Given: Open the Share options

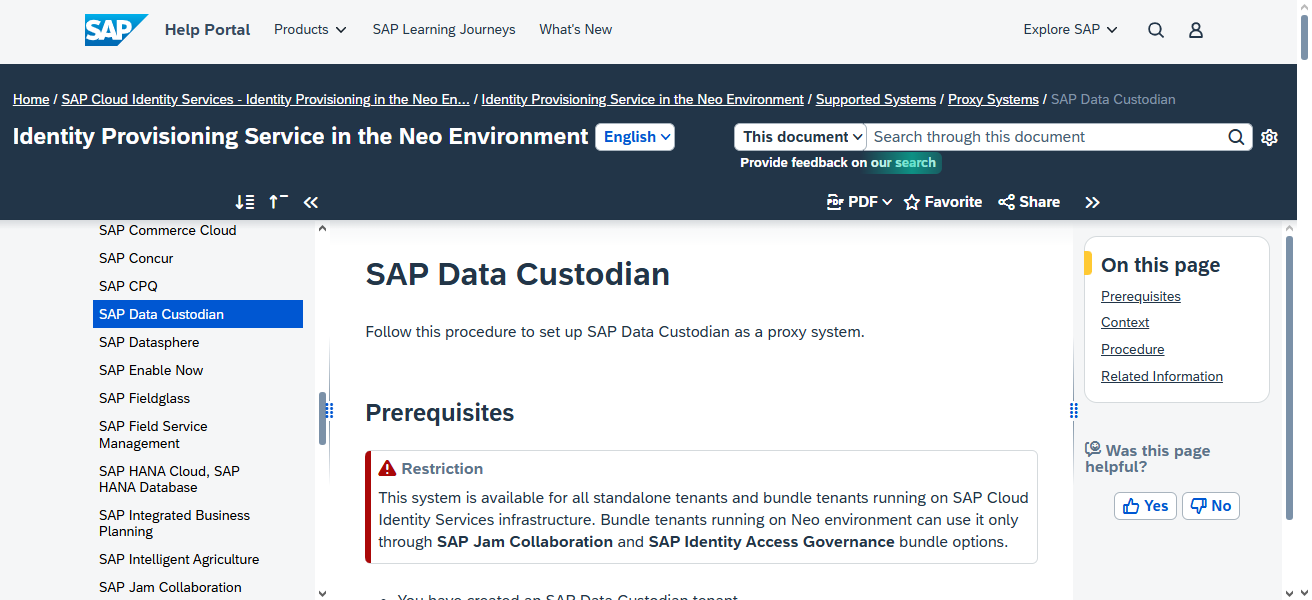Looking at the screenshot, I should (x=1028, y=201).
